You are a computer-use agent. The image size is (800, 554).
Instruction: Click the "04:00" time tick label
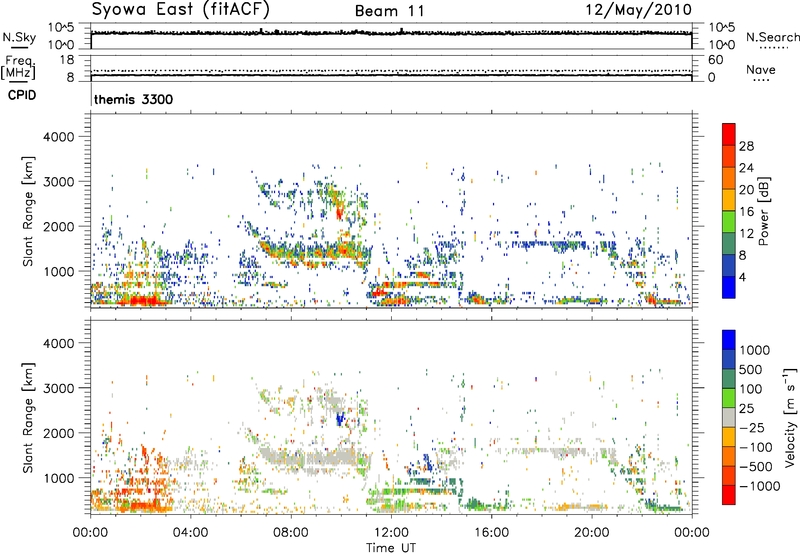click(190, 533)
